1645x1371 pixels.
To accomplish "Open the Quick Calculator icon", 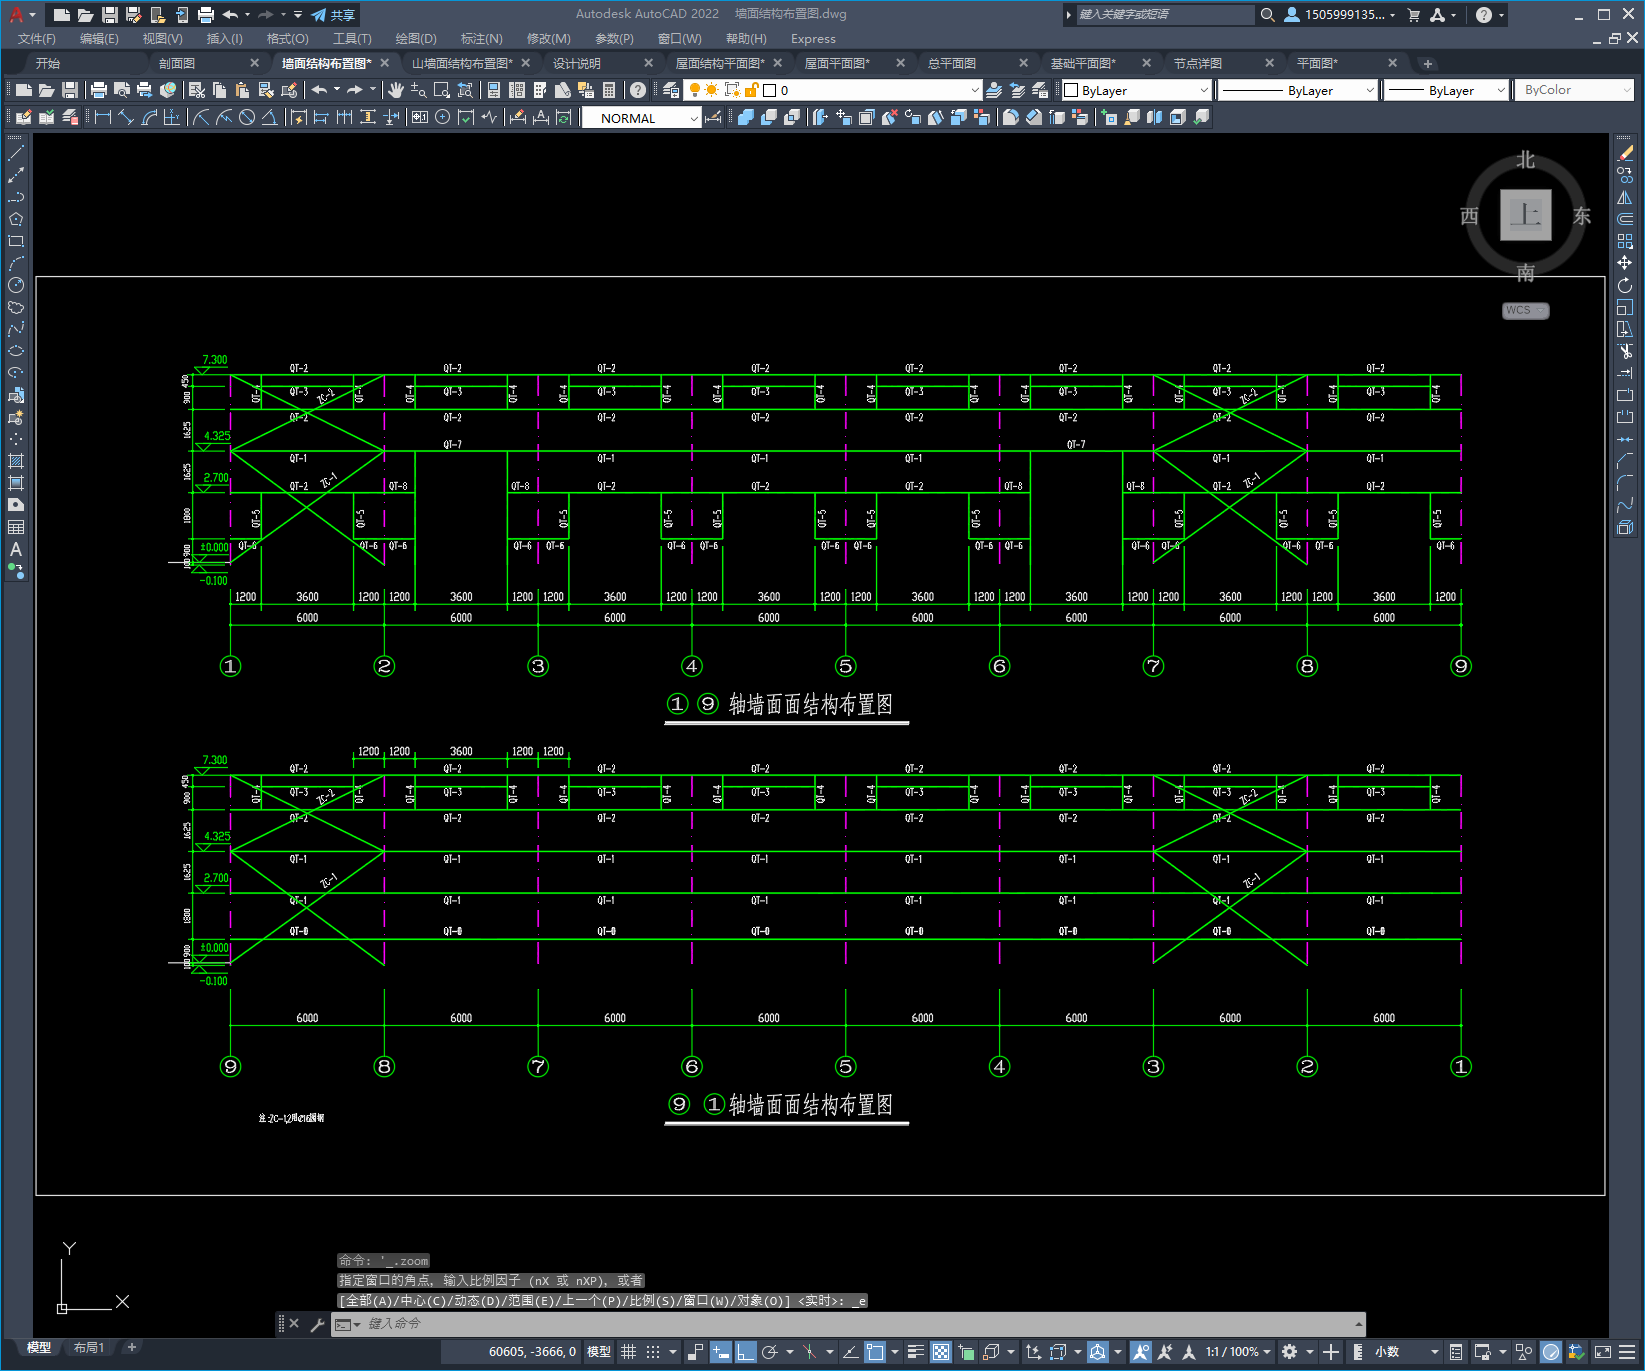I will point(609,90).
